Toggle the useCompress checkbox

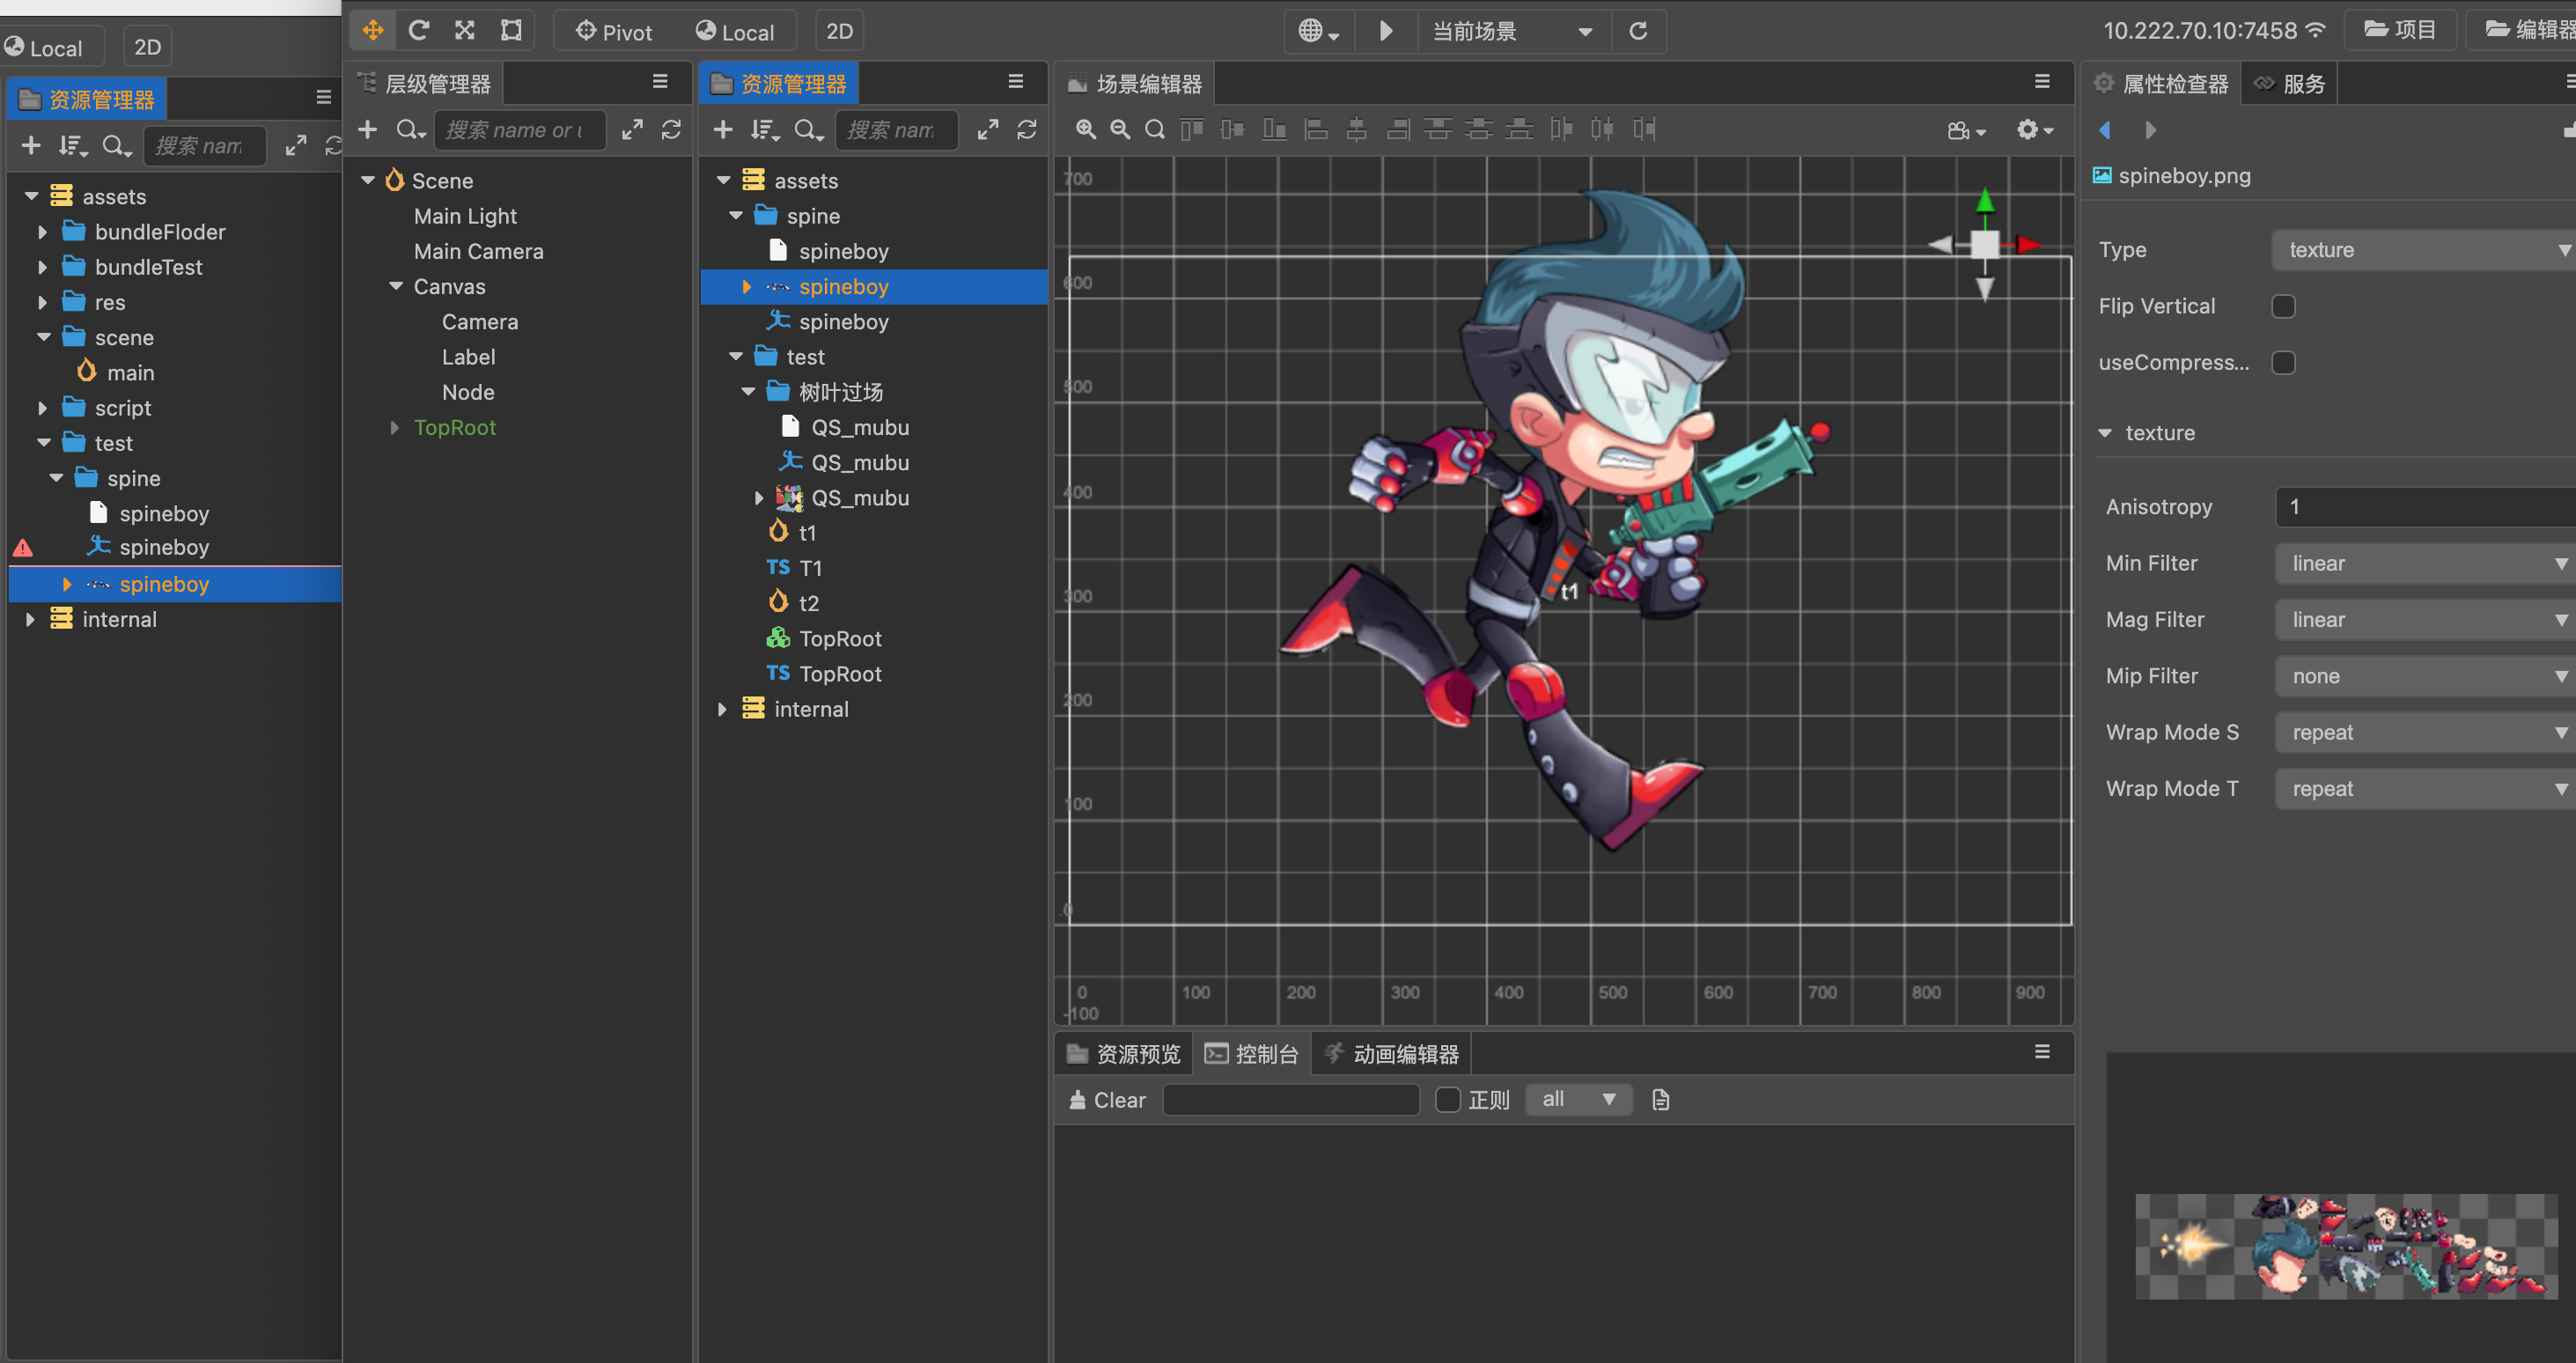[2283, 362]
